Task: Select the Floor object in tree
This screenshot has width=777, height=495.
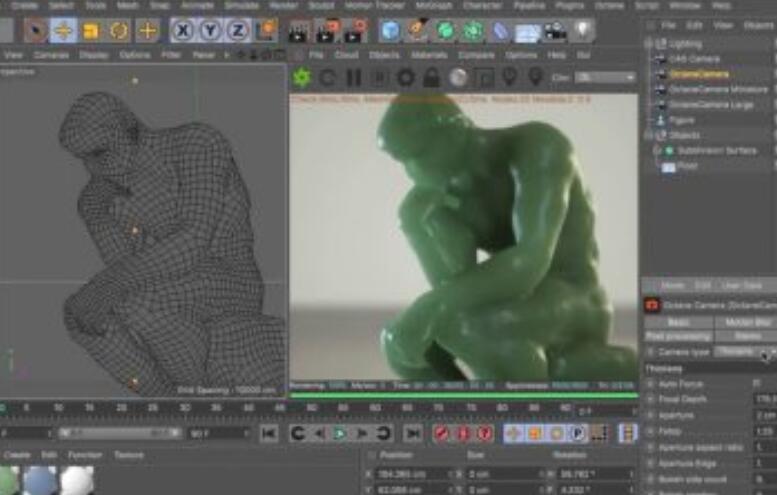Action: tap(688, 166)
